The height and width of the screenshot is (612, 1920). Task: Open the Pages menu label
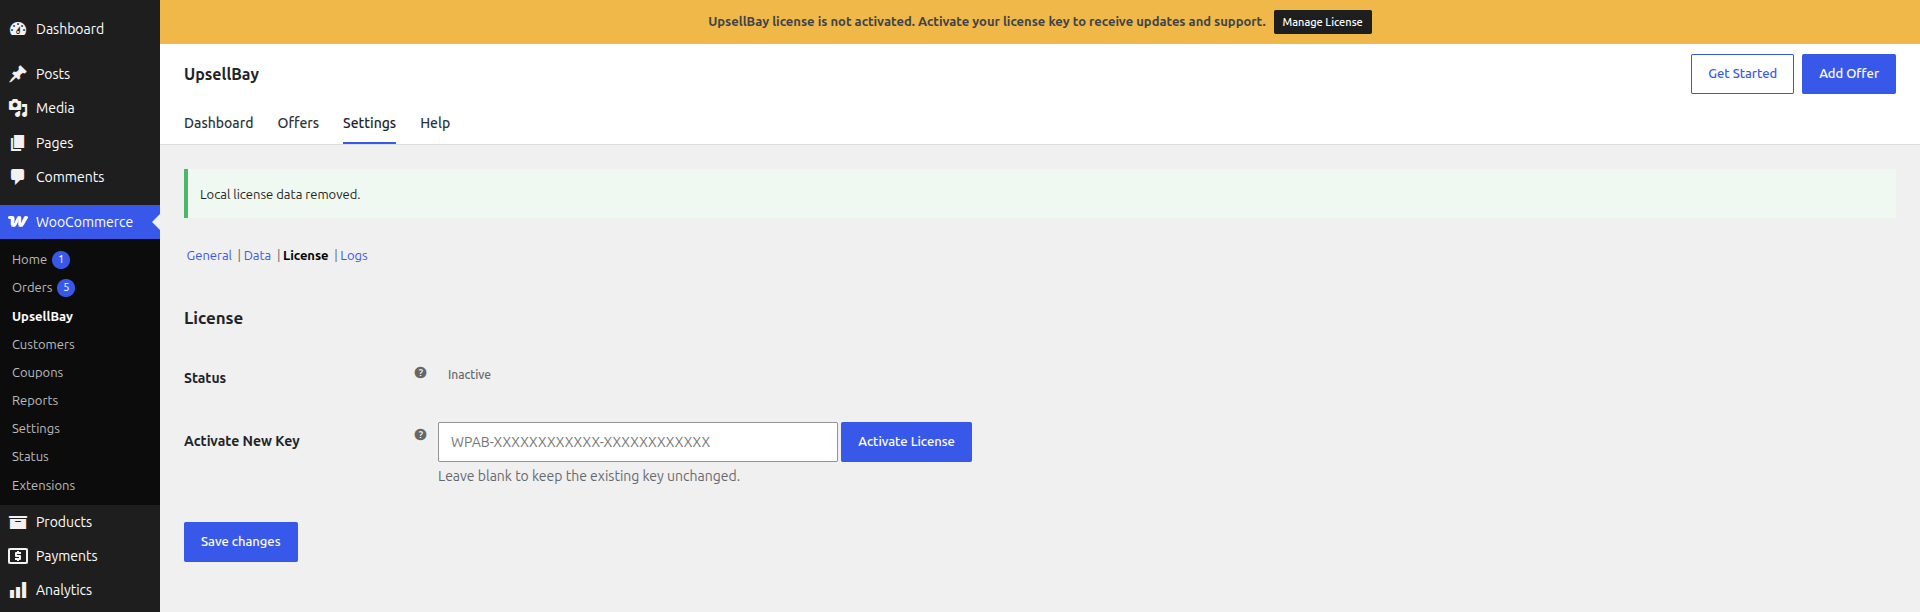click(x=54, y=143)
